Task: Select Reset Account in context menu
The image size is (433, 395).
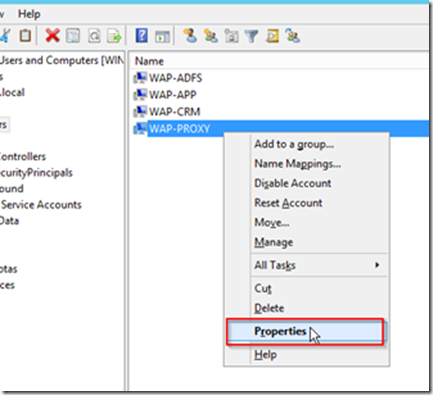Action: [288, 203]
